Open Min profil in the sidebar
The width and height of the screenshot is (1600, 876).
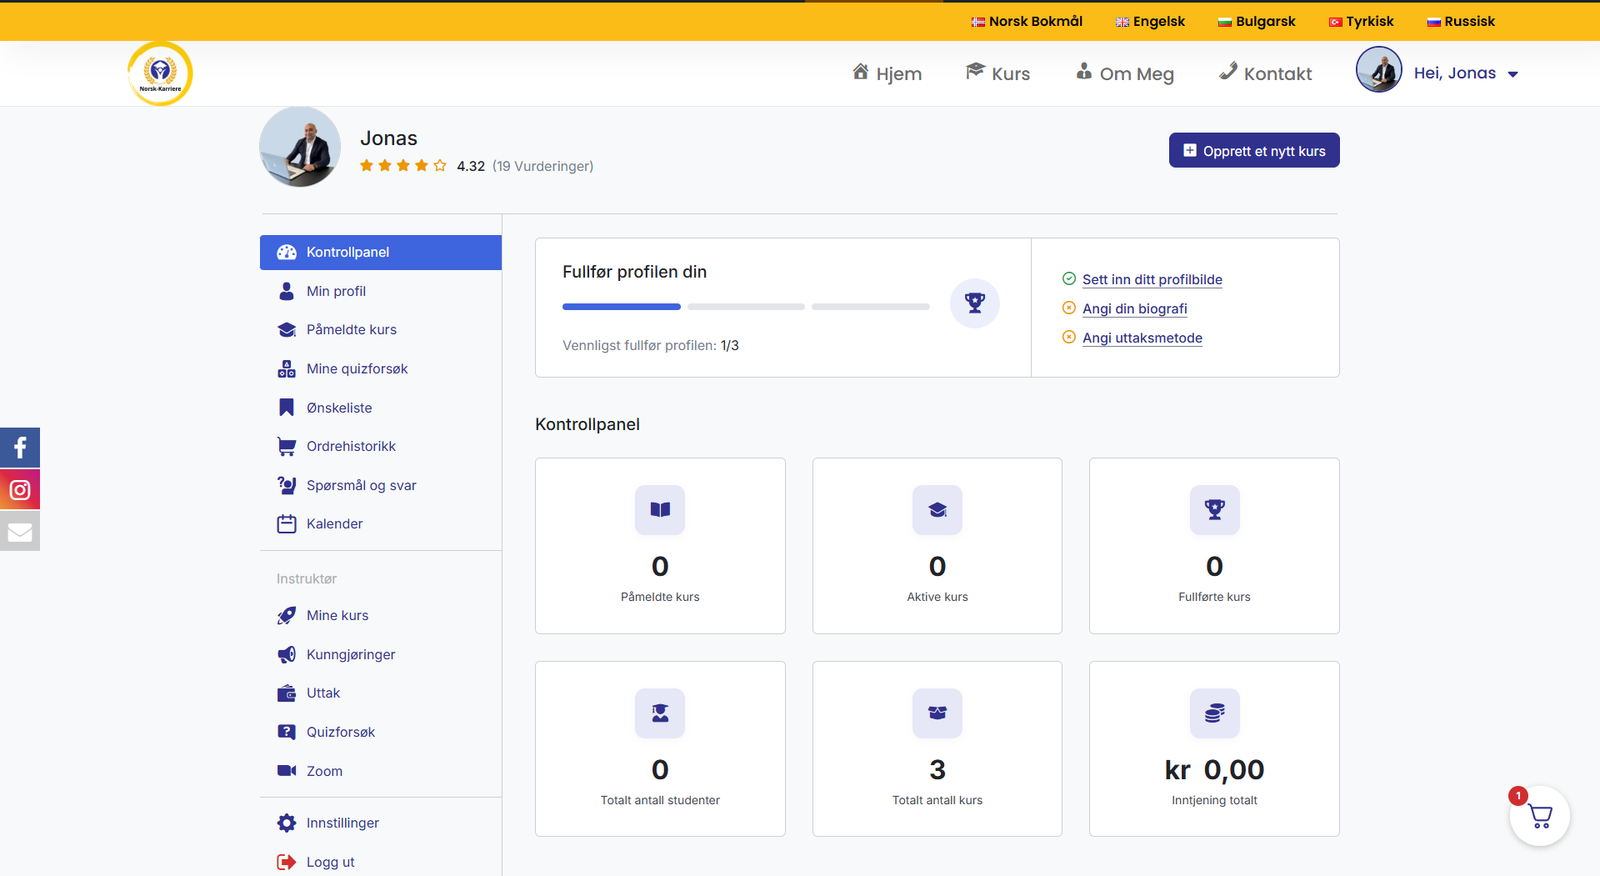(336, 291)
